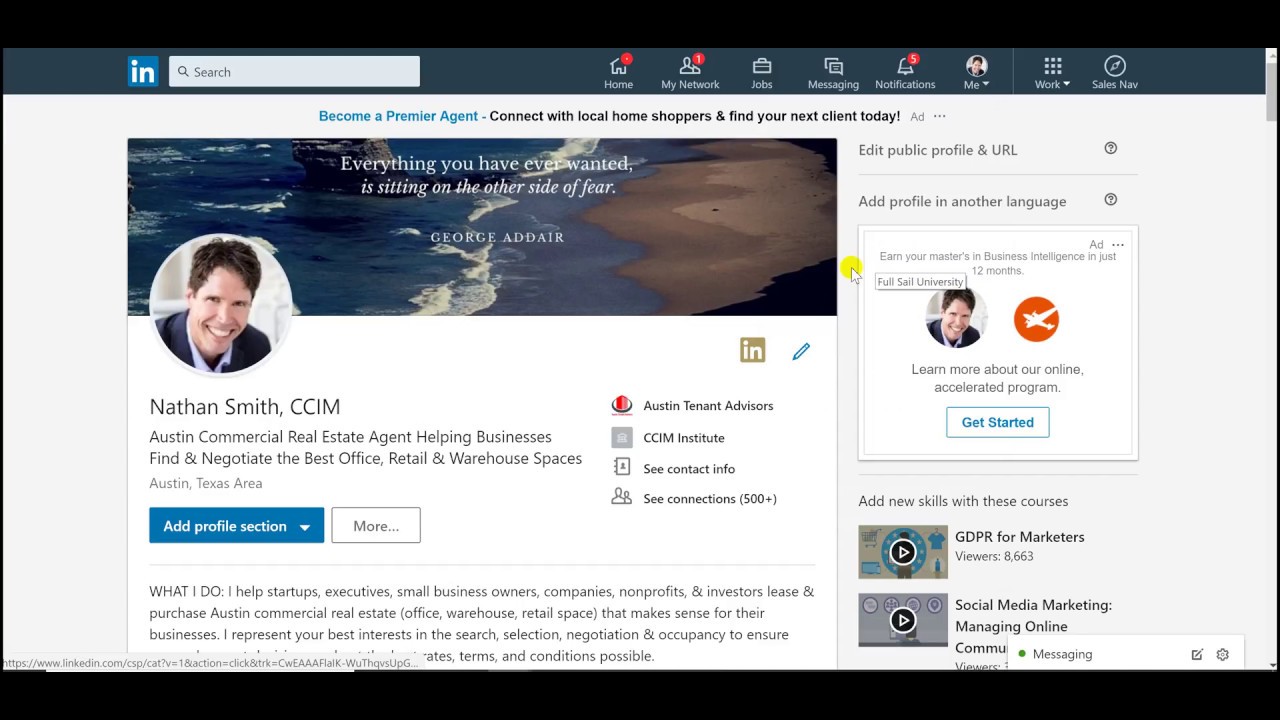This screenshot has height=720, width=1280.
Task: Open CCIM Institute link
Action: point(684,438)
